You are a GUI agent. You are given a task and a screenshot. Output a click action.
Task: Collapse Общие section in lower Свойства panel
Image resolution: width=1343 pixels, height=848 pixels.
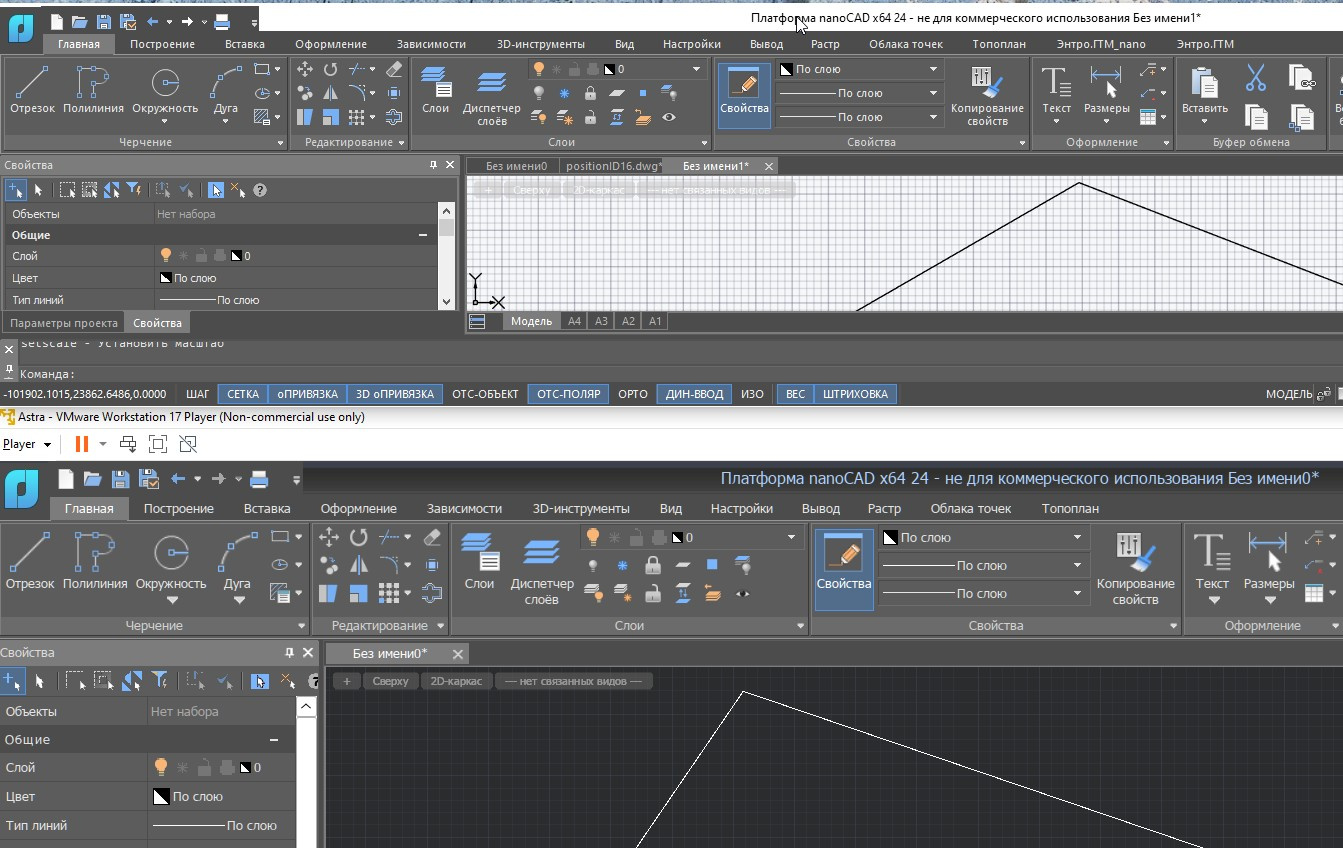pos(274,740)
